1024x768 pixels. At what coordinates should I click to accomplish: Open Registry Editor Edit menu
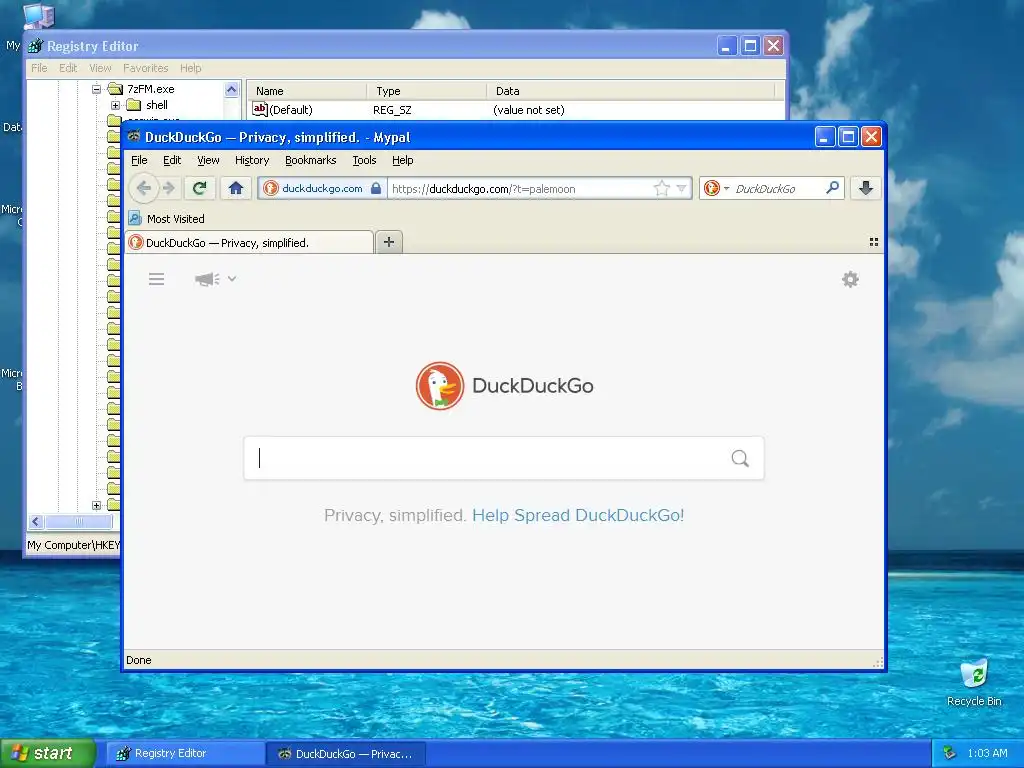click(x=68, y=68)
